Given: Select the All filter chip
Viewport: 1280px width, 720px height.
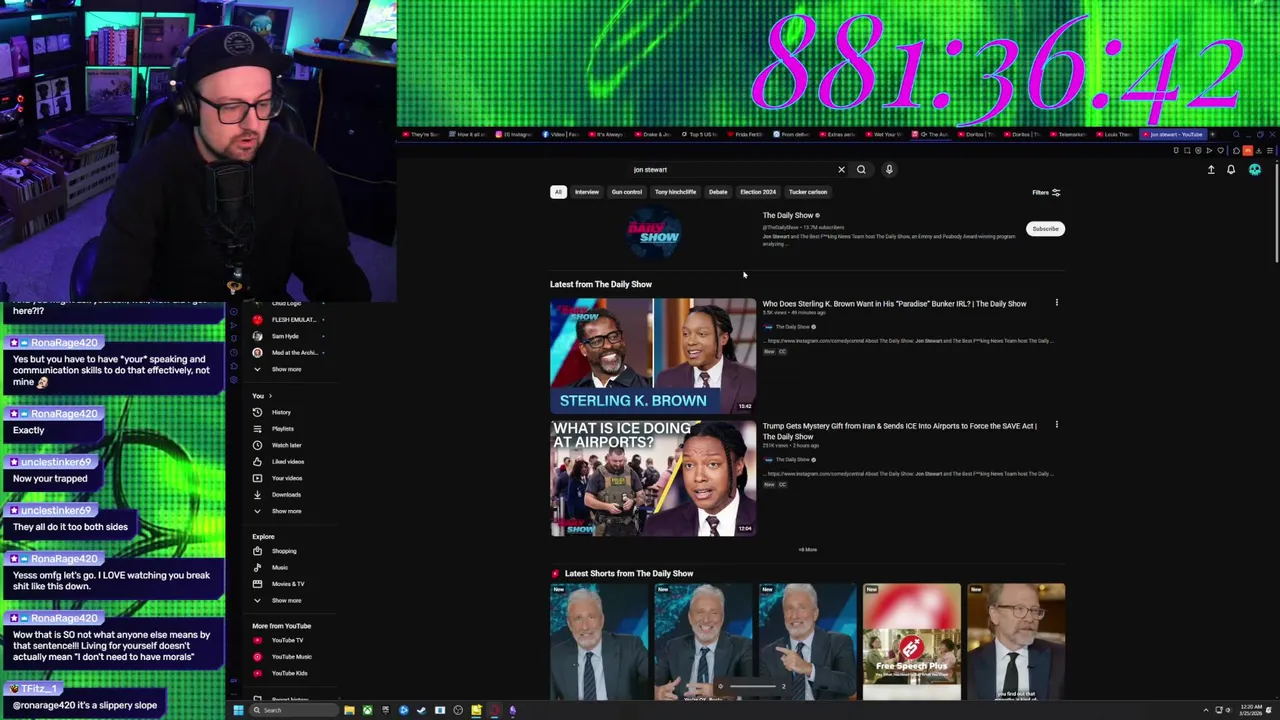Looking at the screenshot, I should pos(558,192).
